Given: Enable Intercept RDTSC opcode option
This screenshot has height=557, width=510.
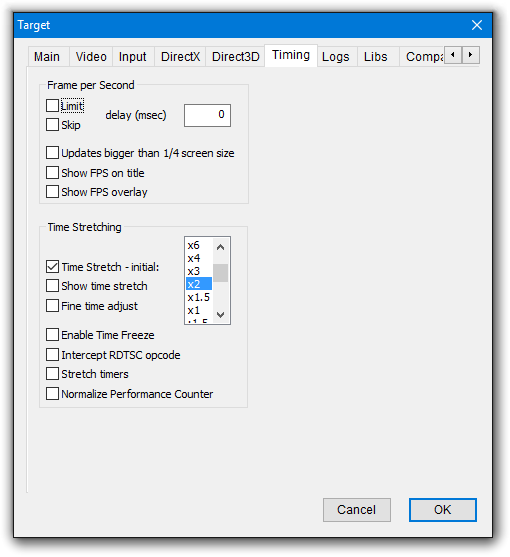Looking at the screenshot, I should (x=52, y=355).
